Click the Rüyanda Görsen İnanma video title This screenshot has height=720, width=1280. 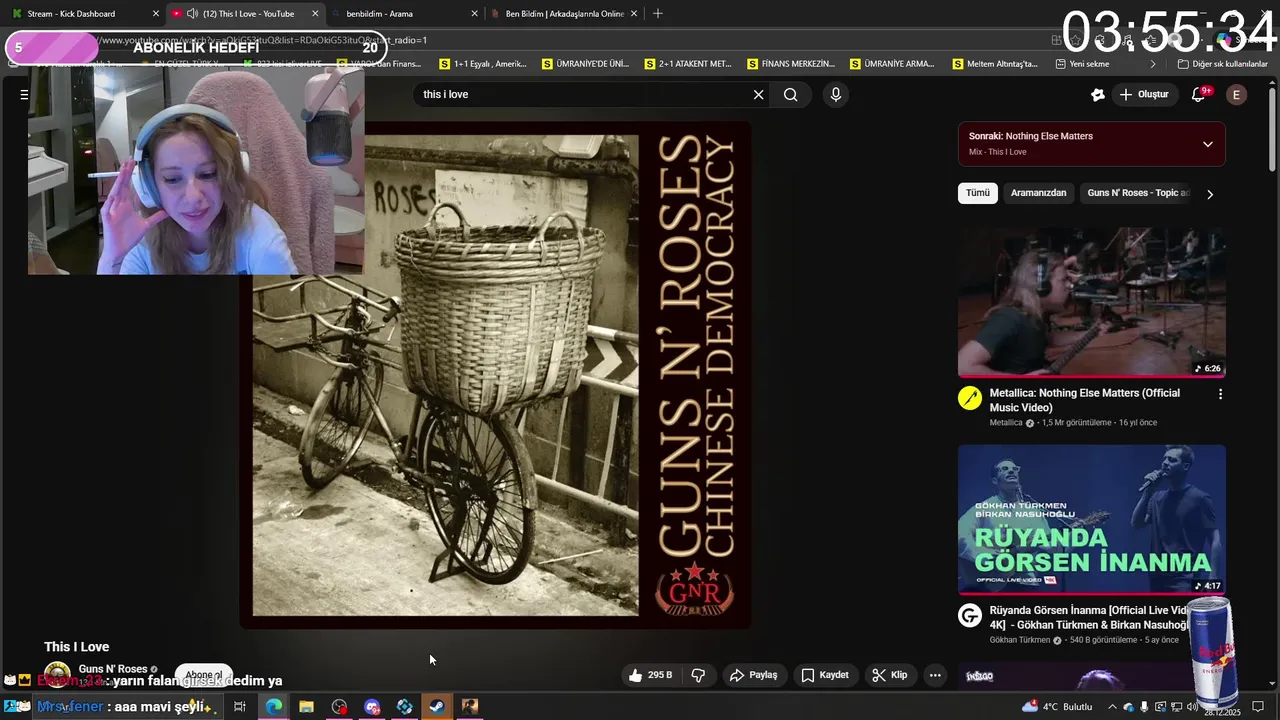point(1088,617)
